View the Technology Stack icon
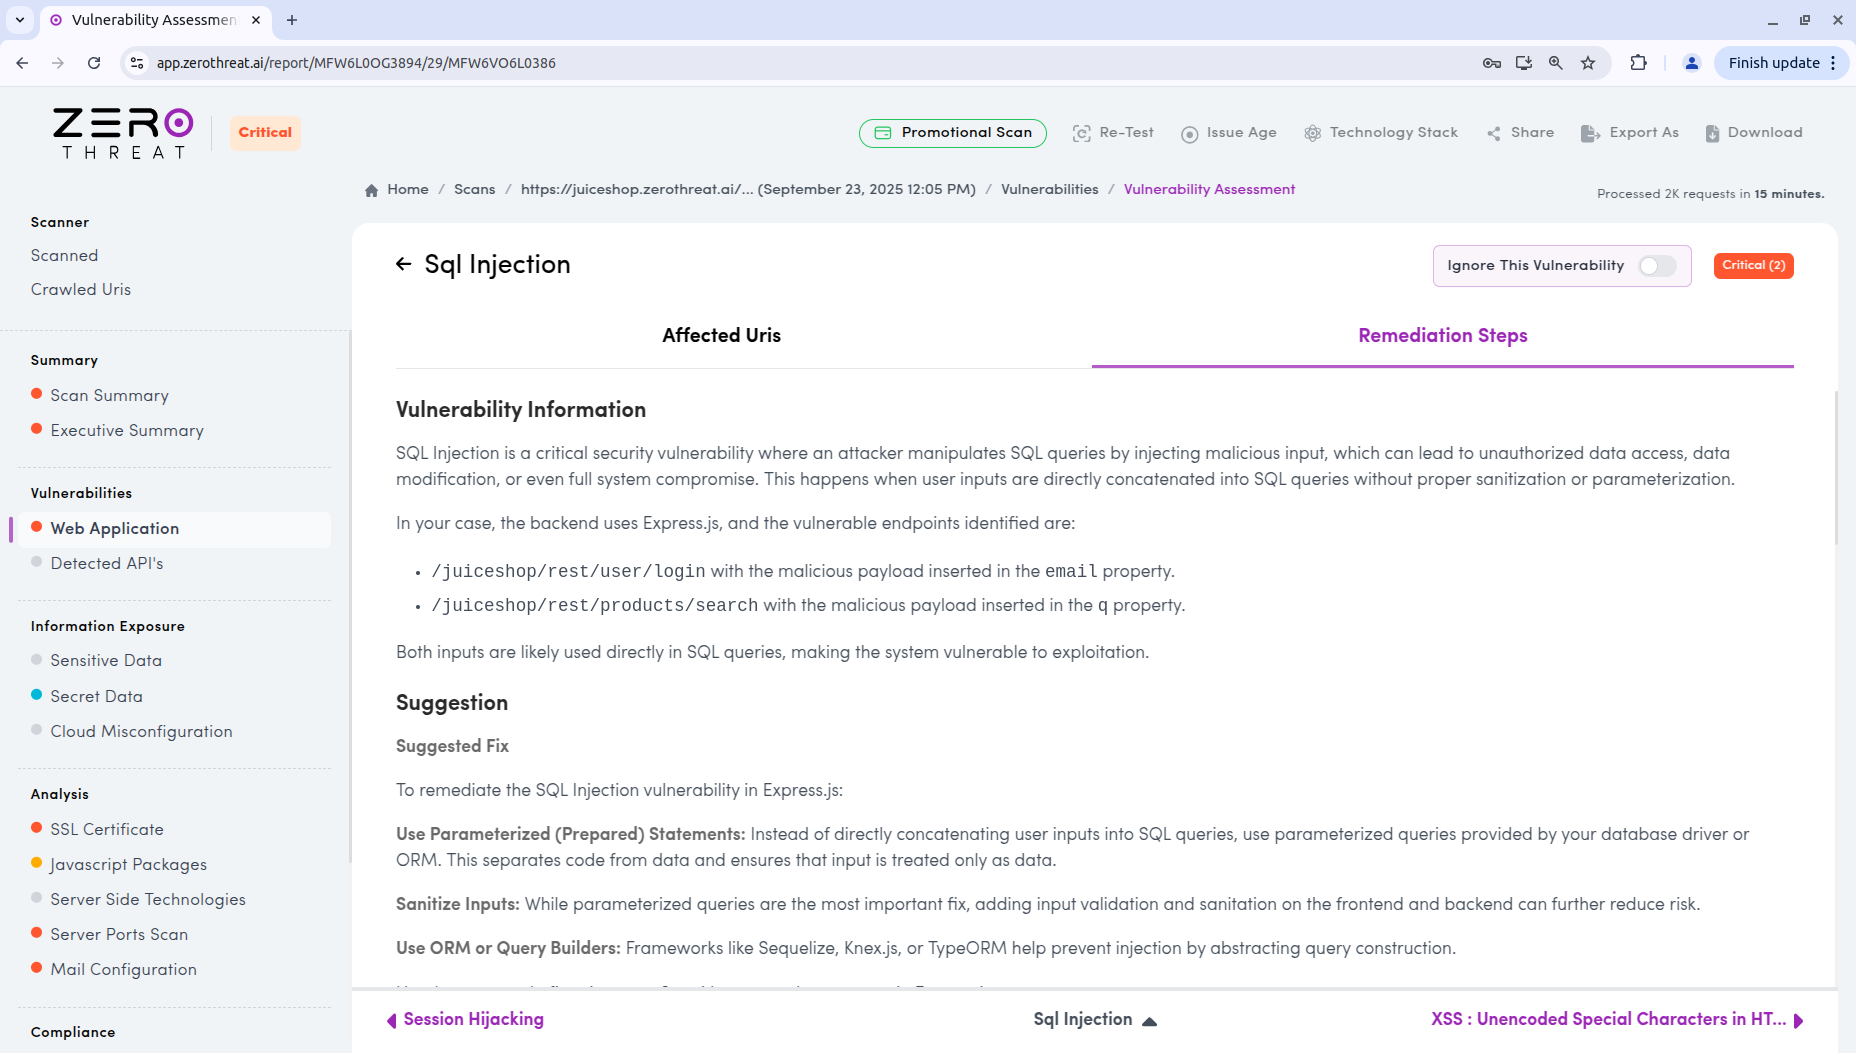Screen dimensions: 1856x1053 click(x=1312, y=132)
